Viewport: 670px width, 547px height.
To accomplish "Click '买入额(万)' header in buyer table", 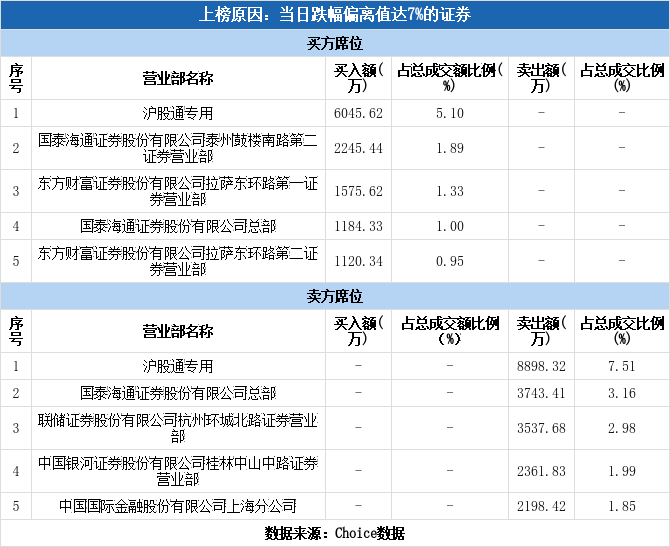I will (x=358, y=78).
